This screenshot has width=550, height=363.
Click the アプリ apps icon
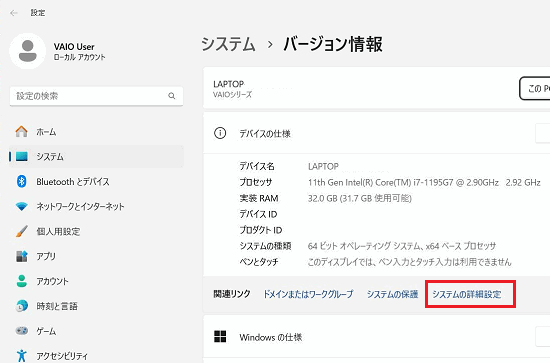[21, 256]
